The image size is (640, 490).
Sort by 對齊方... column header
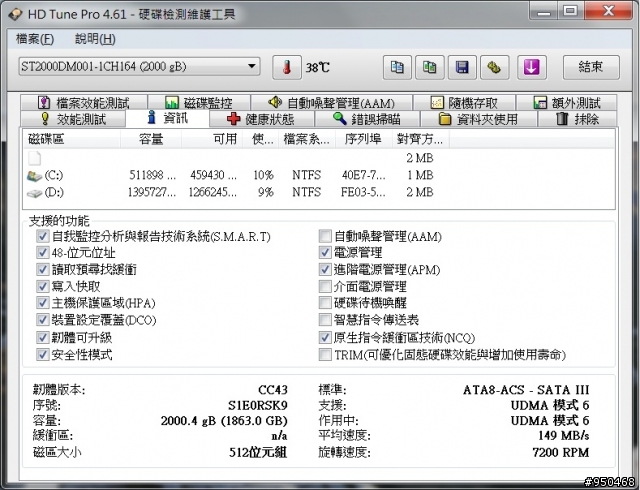pos(421,139)
